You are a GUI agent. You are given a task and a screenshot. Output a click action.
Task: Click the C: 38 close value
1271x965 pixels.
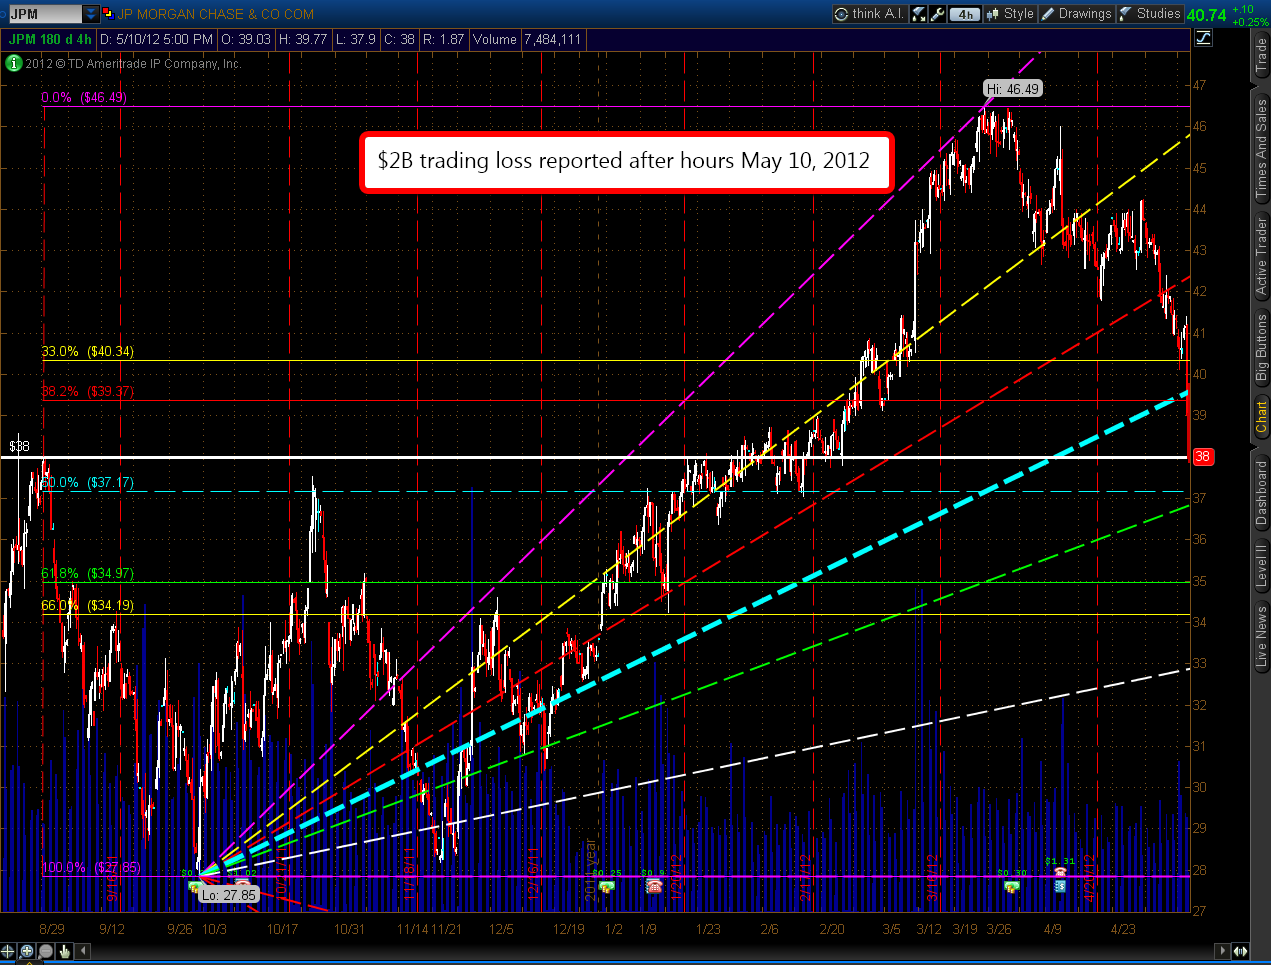pyautogui.click(x=399, y=39)
